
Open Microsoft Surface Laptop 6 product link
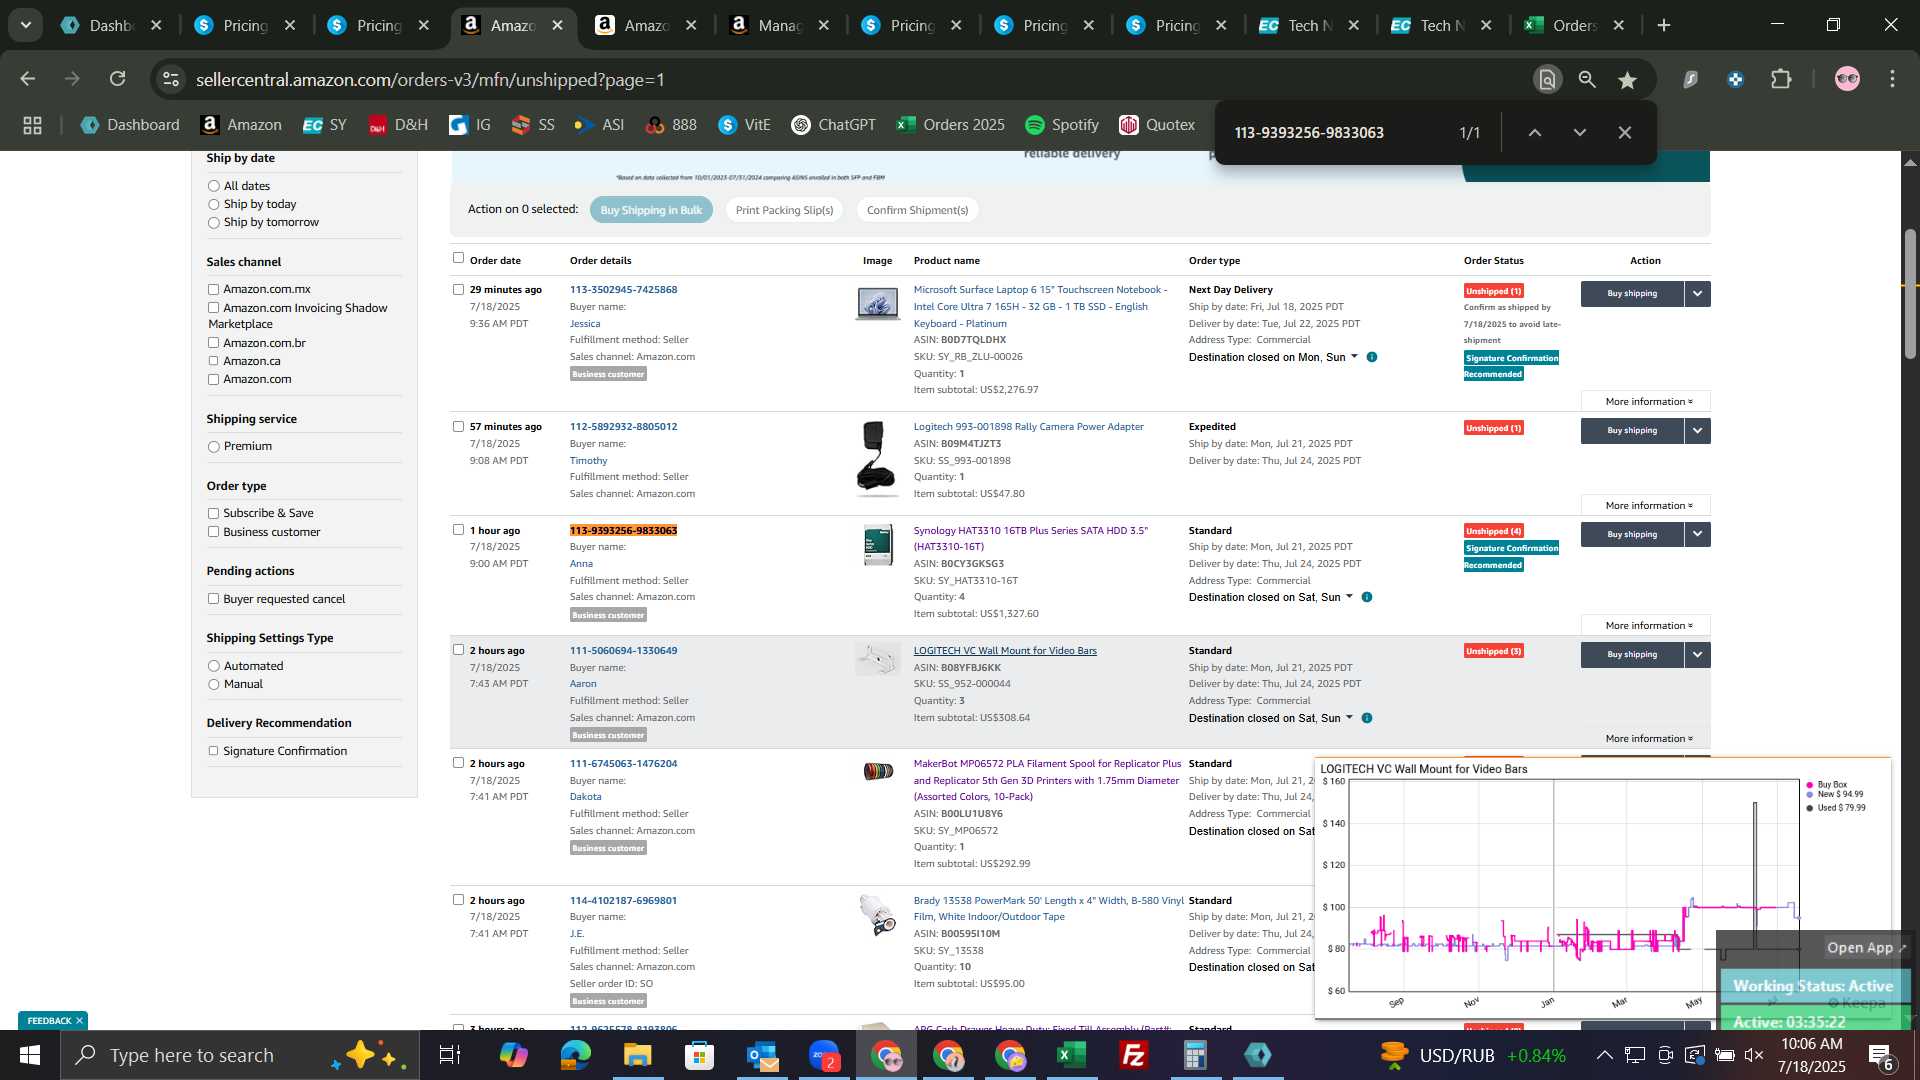(1040, 306)
